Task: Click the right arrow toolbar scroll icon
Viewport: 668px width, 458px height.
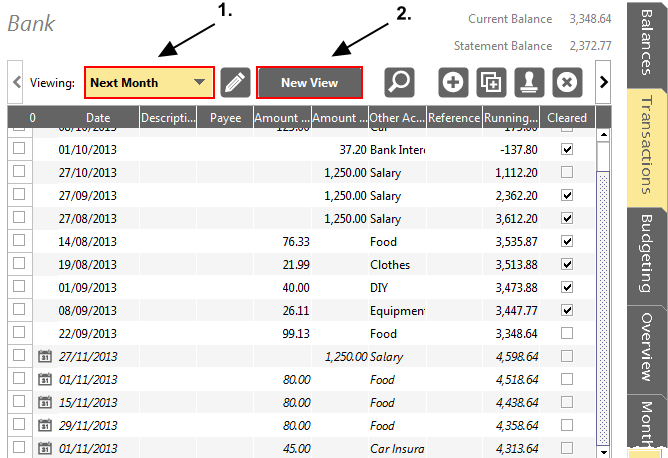Action: (603, 82)
